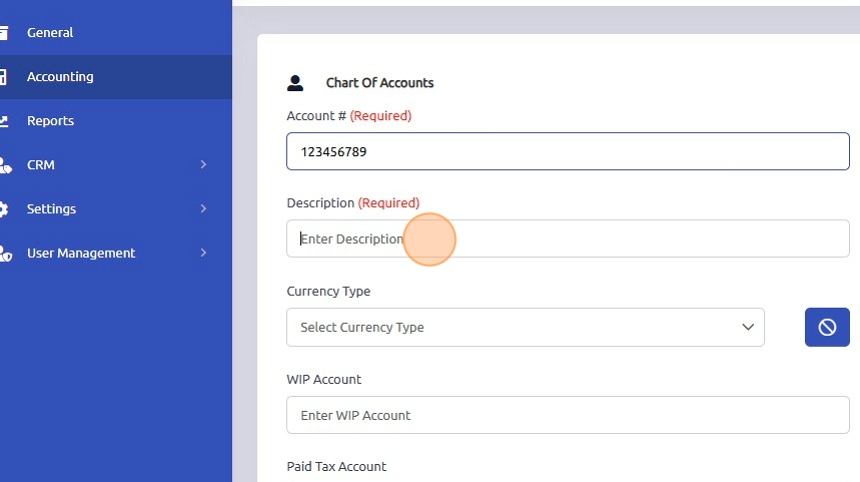860x482 pixels.
Task: Expand the User Management chevron
Action: (x=203, y=253)
